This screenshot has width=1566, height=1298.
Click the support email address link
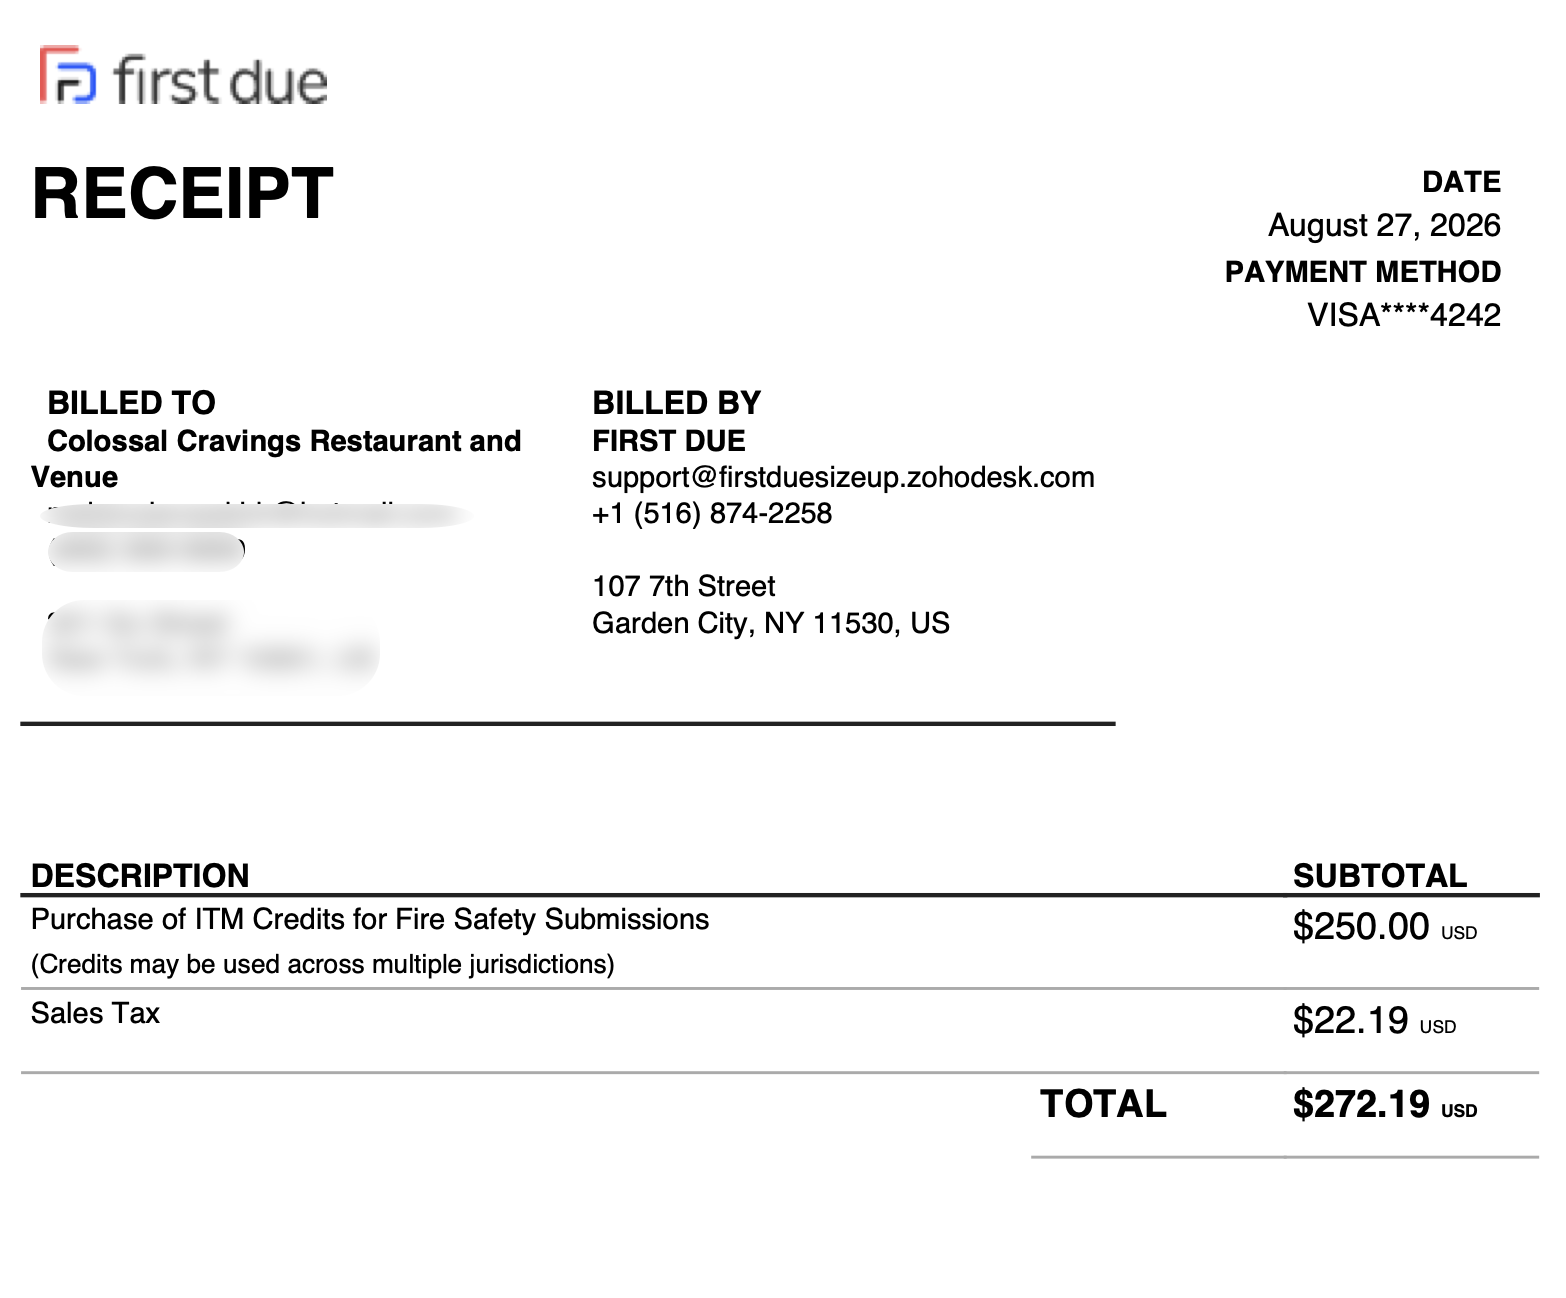(843, 477)
